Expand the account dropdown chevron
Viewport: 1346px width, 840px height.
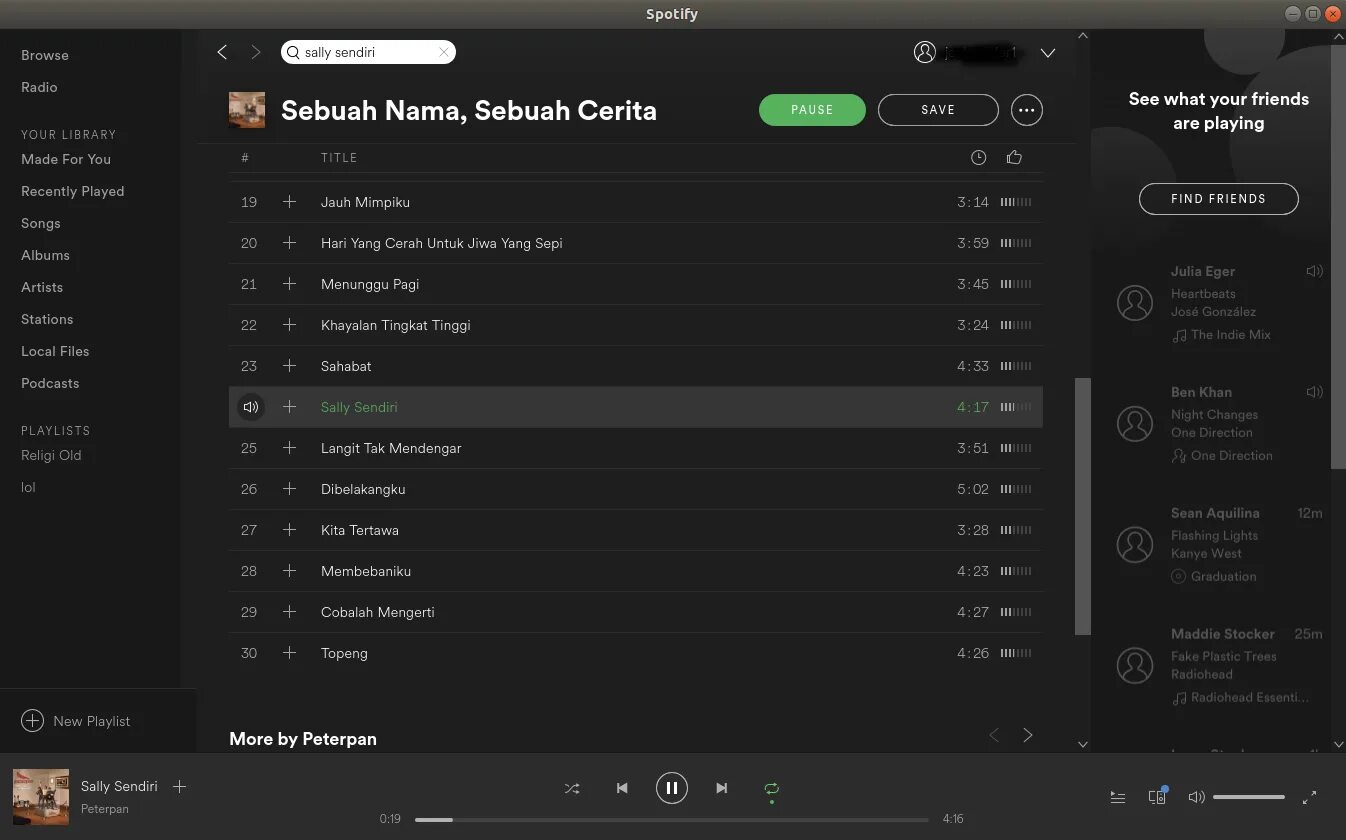(x=1048, y=53)
